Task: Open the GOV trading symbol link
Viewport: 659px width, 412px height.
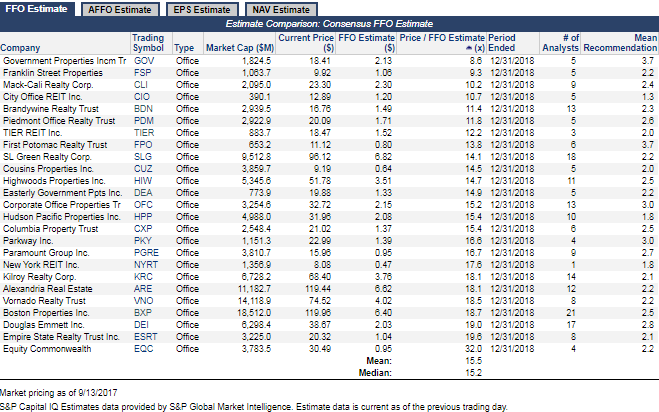Action: tap(144, 61)
